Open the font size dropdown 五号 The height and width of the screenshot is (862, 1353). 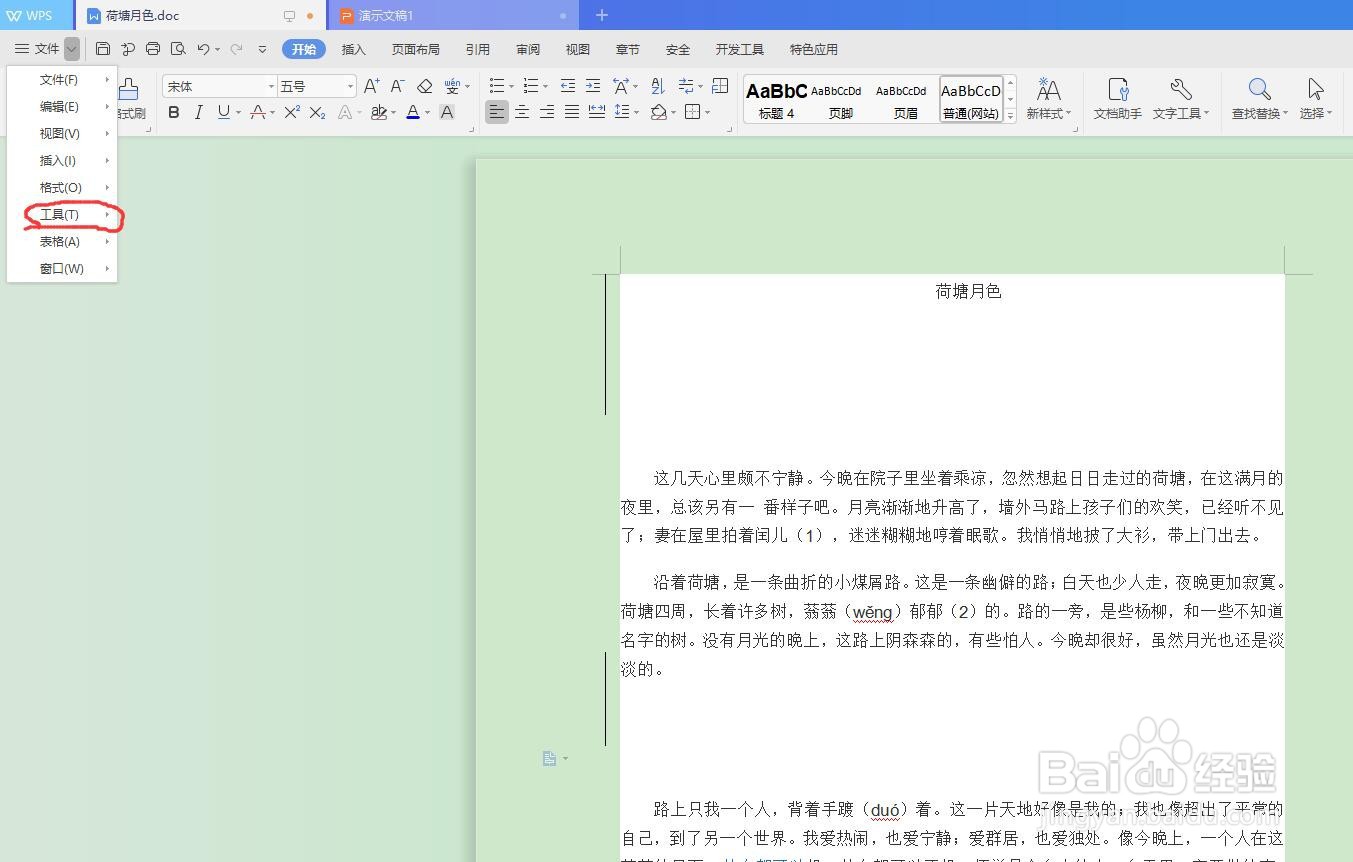coord(350,86)
